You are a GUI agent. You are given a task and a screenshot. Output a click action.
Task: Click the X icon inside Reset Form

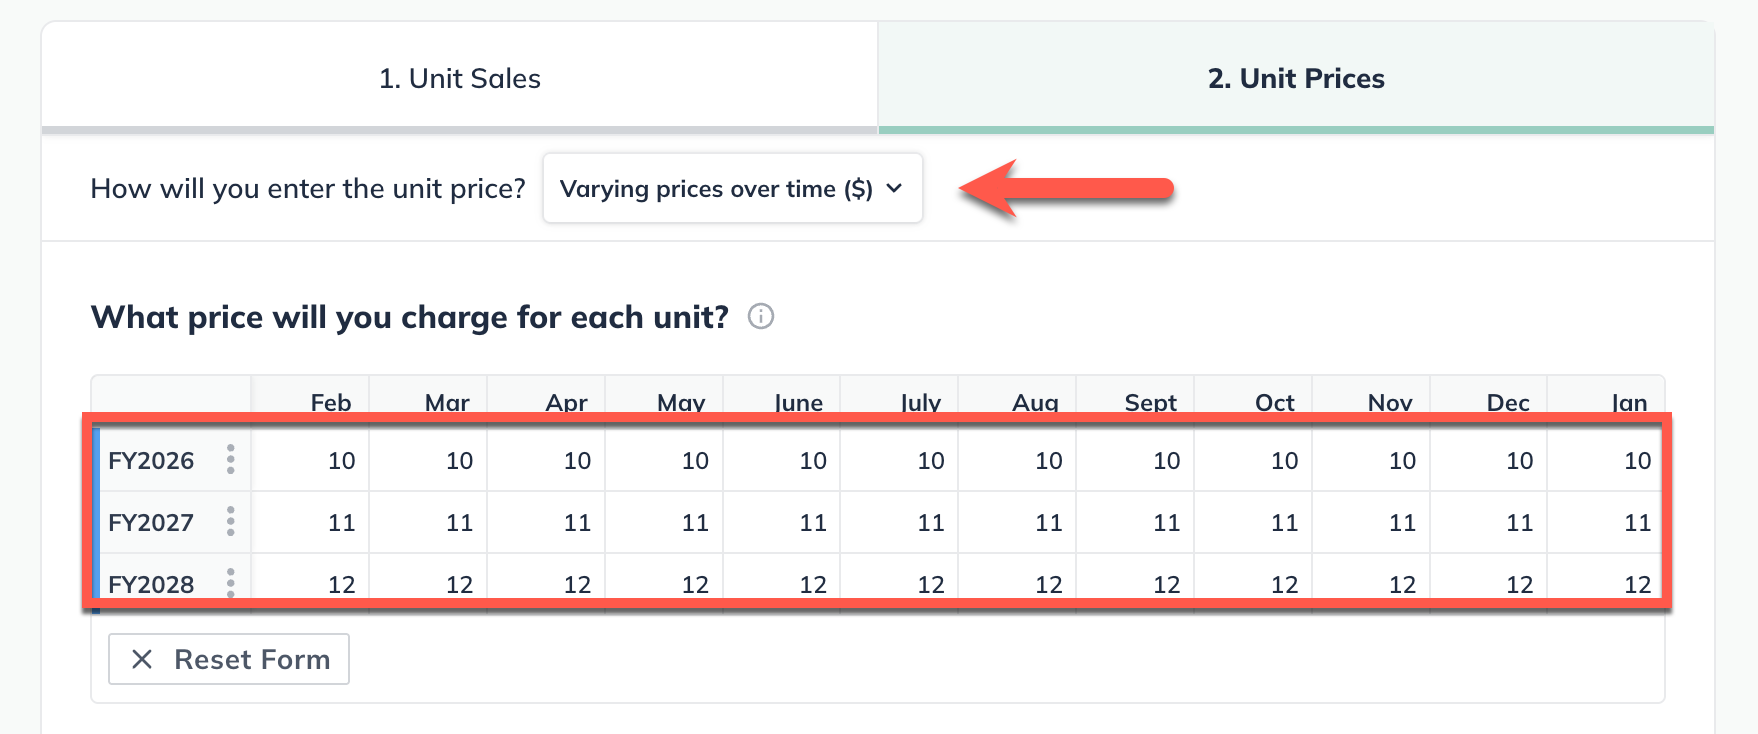(x=141, y=659)
